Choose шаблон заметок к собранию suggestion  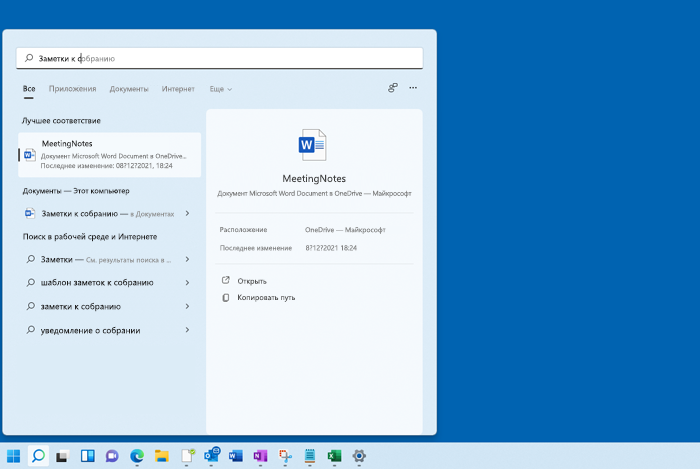109,282
